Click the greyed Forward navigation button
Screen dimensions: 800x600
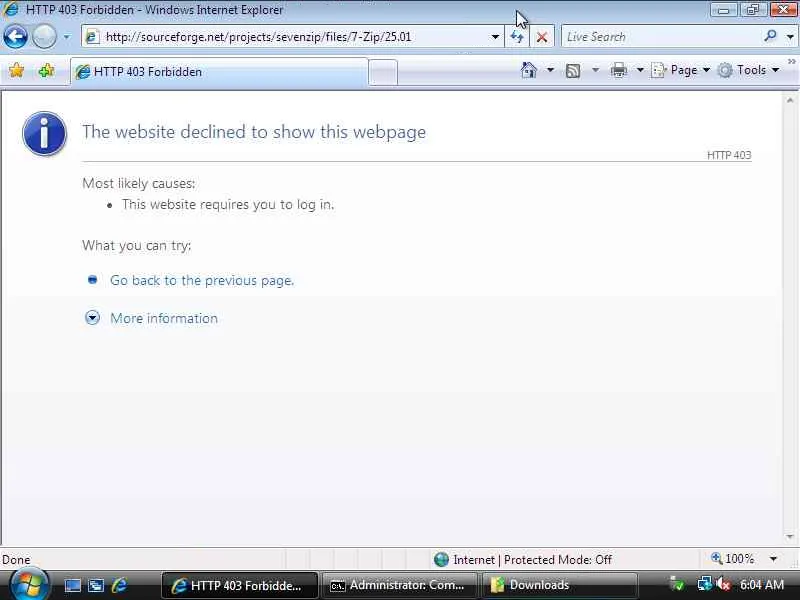pos(44,37)
